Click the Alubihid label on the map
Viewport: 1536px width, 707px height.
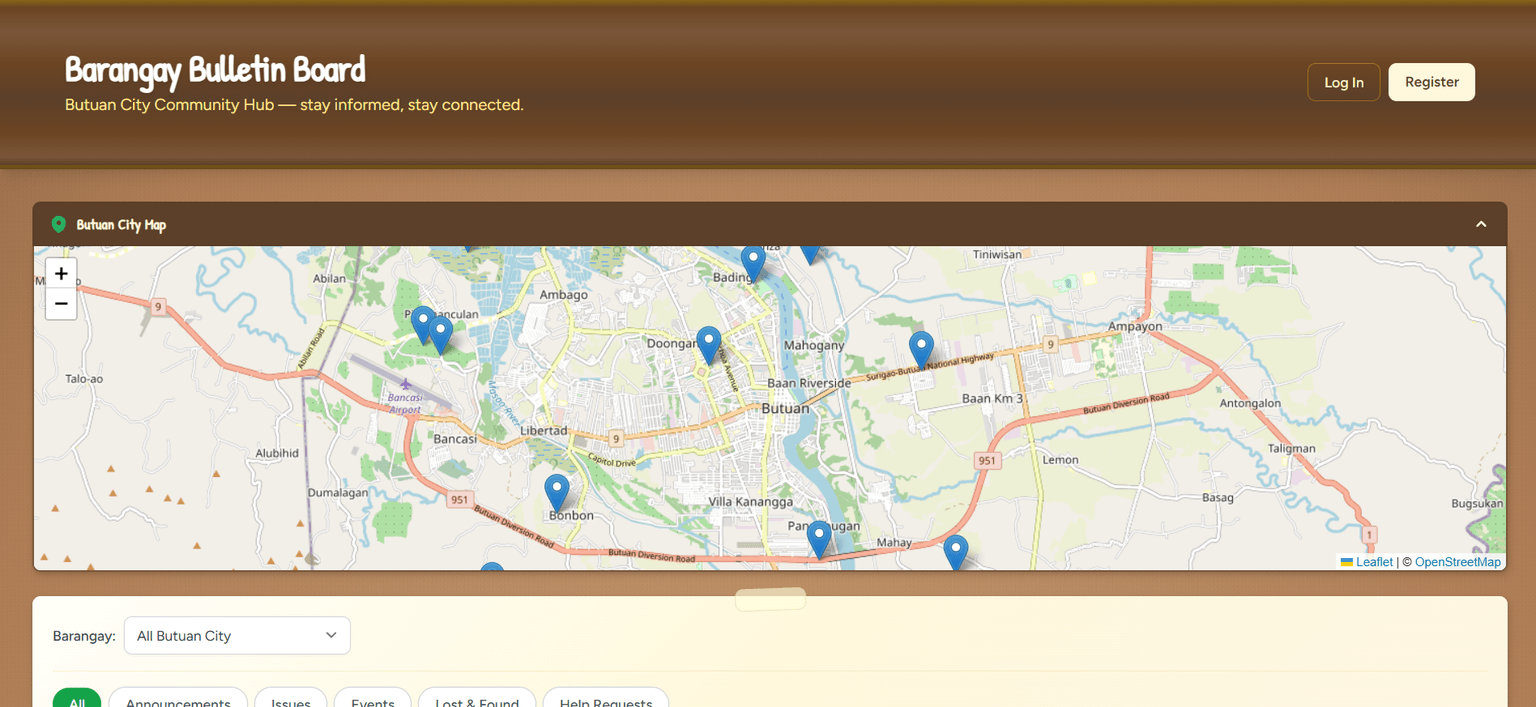pos(277,453)
